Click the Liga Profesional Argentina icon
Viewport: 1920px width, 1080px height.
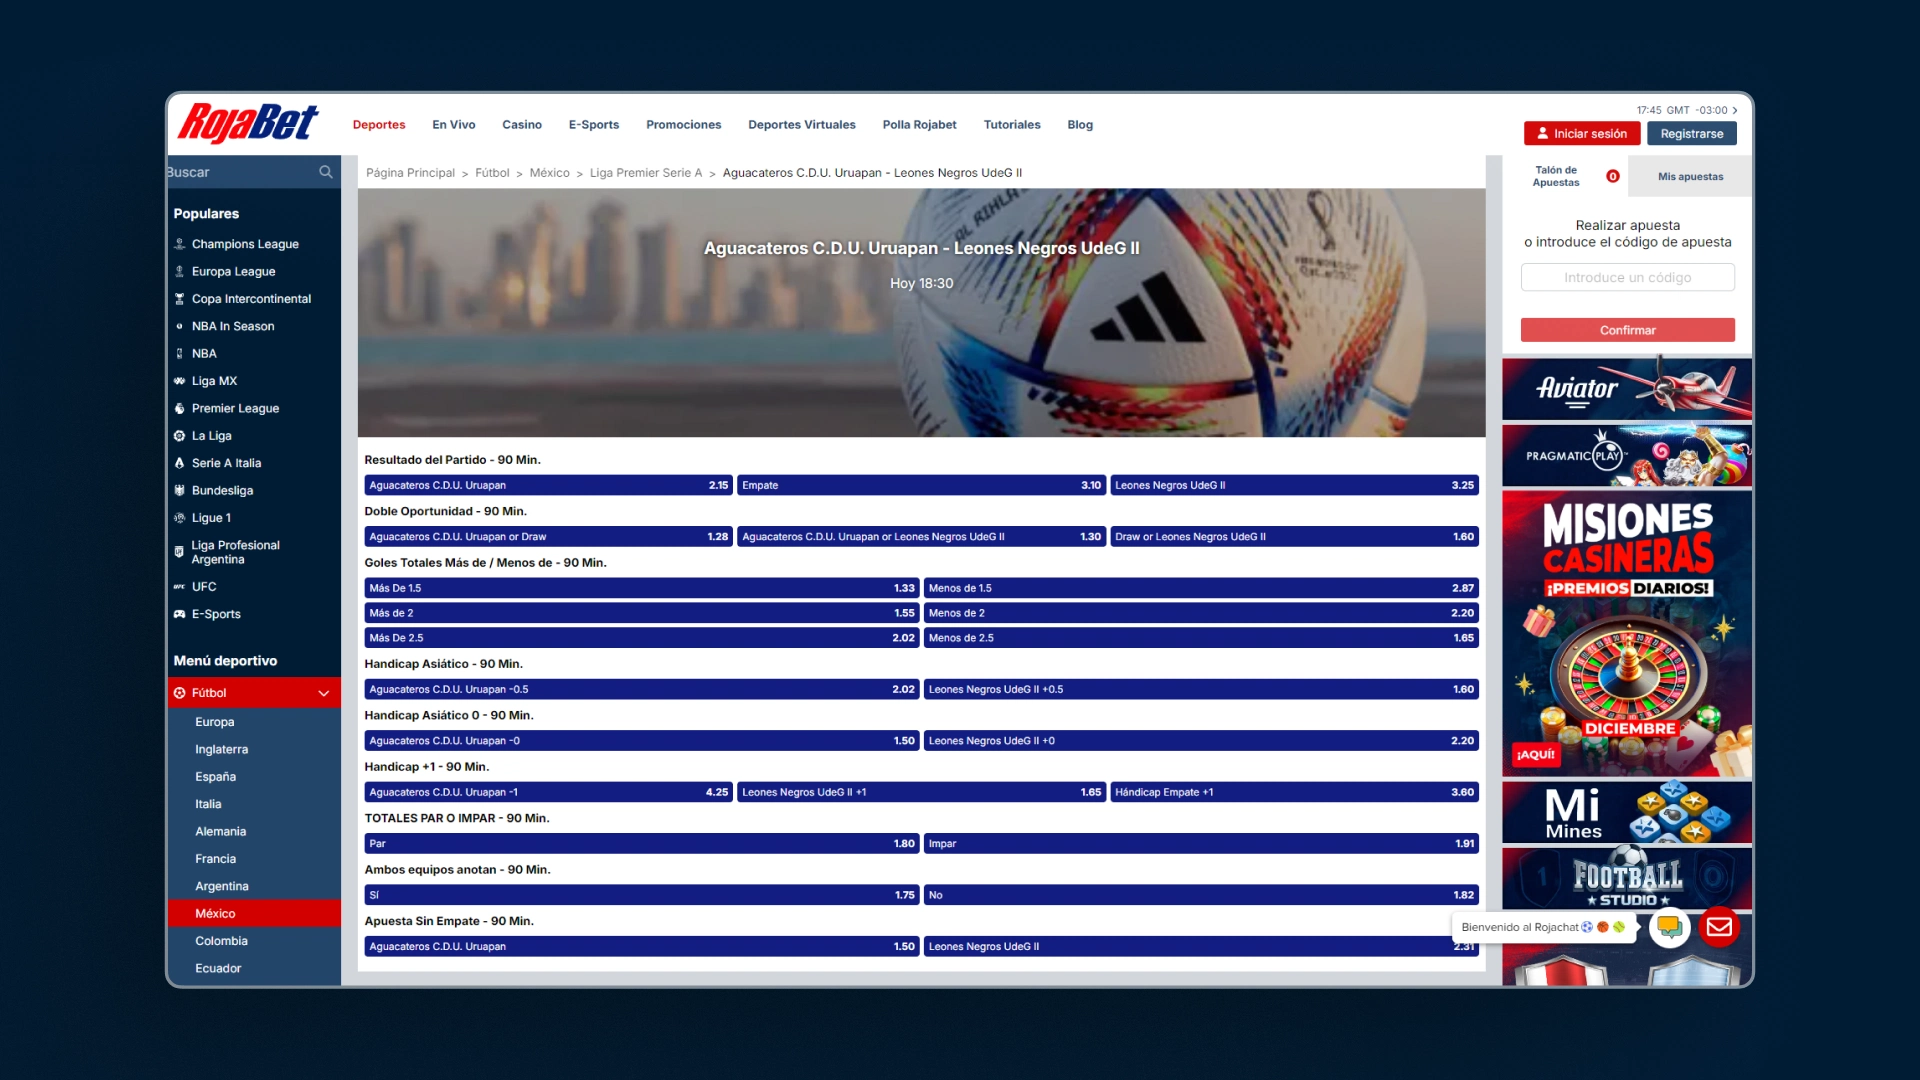pos(180,552)
